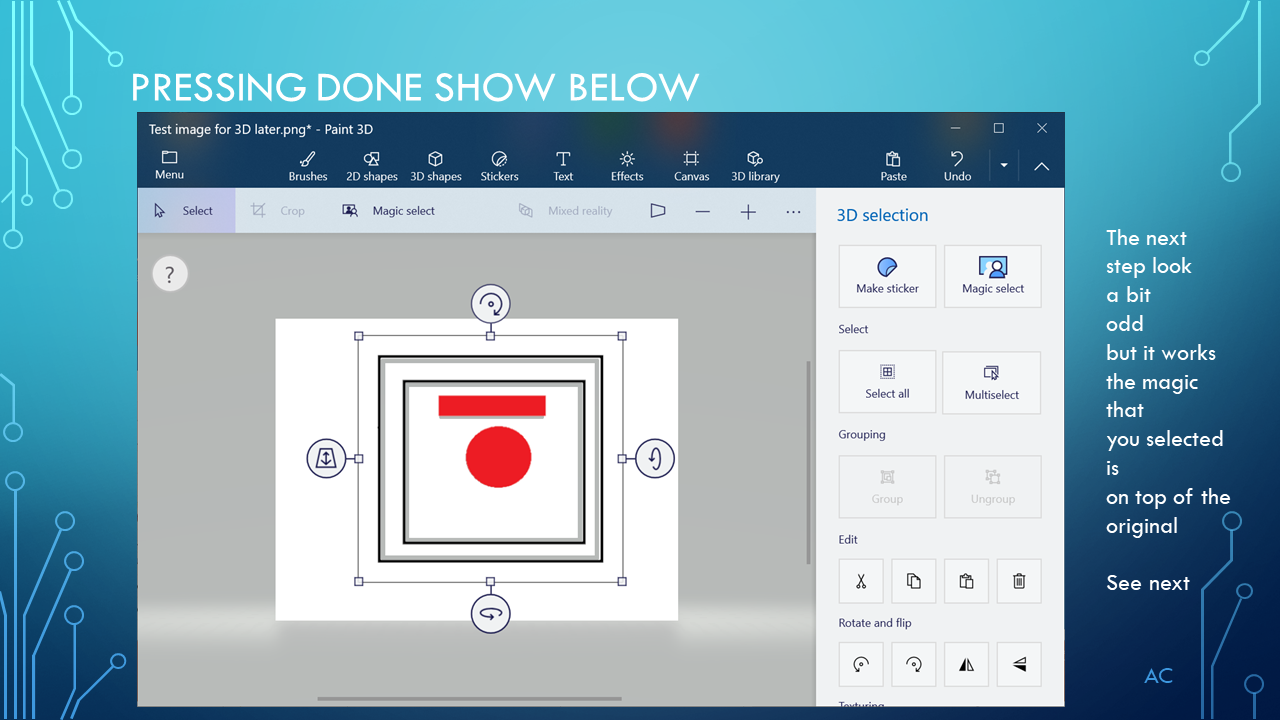Open the Stickers panel
Image resolution: width=1280 pixels, height=720 pixels.
499,165
